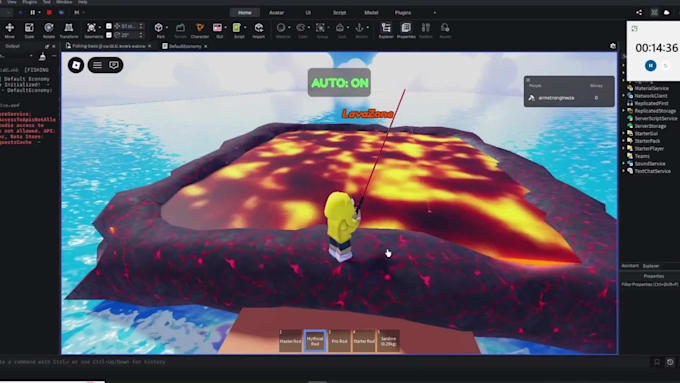This screenshot has height=383, width=680.
Task: Click the player row in leaderboard
Action: (x=569, y=98)
